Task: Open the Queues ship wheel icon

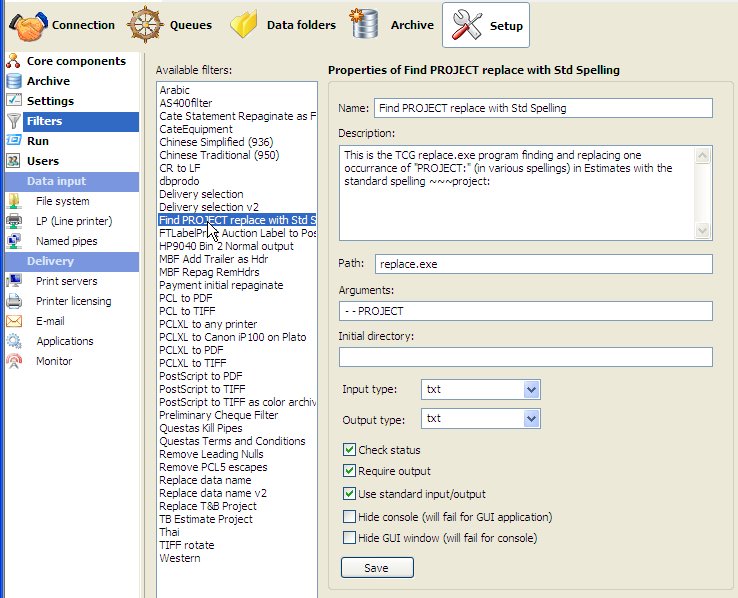Action: (x=146, y=25)
